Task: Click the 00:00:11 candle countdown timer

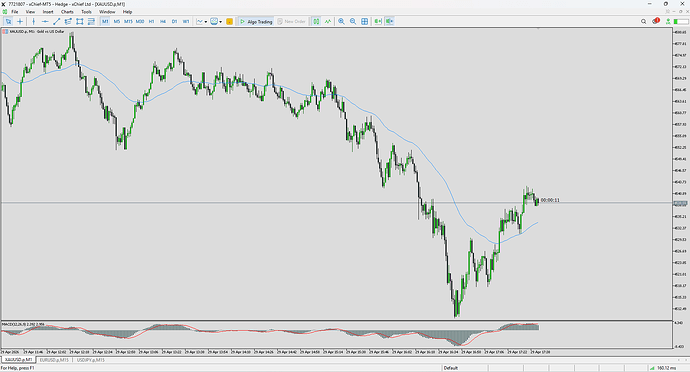Action: [x=550, y=200]
